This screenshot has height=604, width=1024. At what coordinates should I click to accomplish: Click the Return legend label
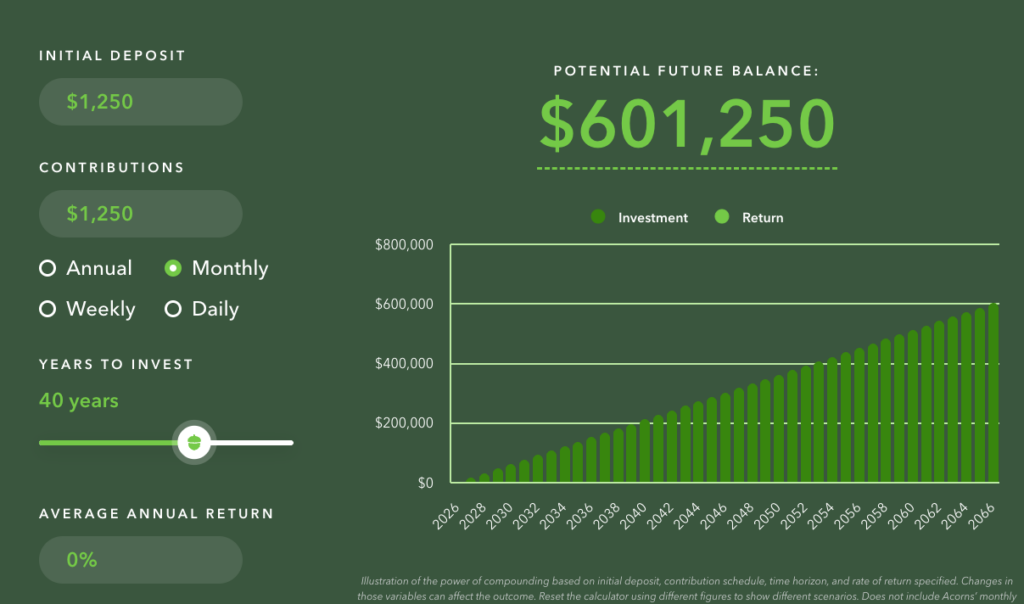(x=762, y=218)
